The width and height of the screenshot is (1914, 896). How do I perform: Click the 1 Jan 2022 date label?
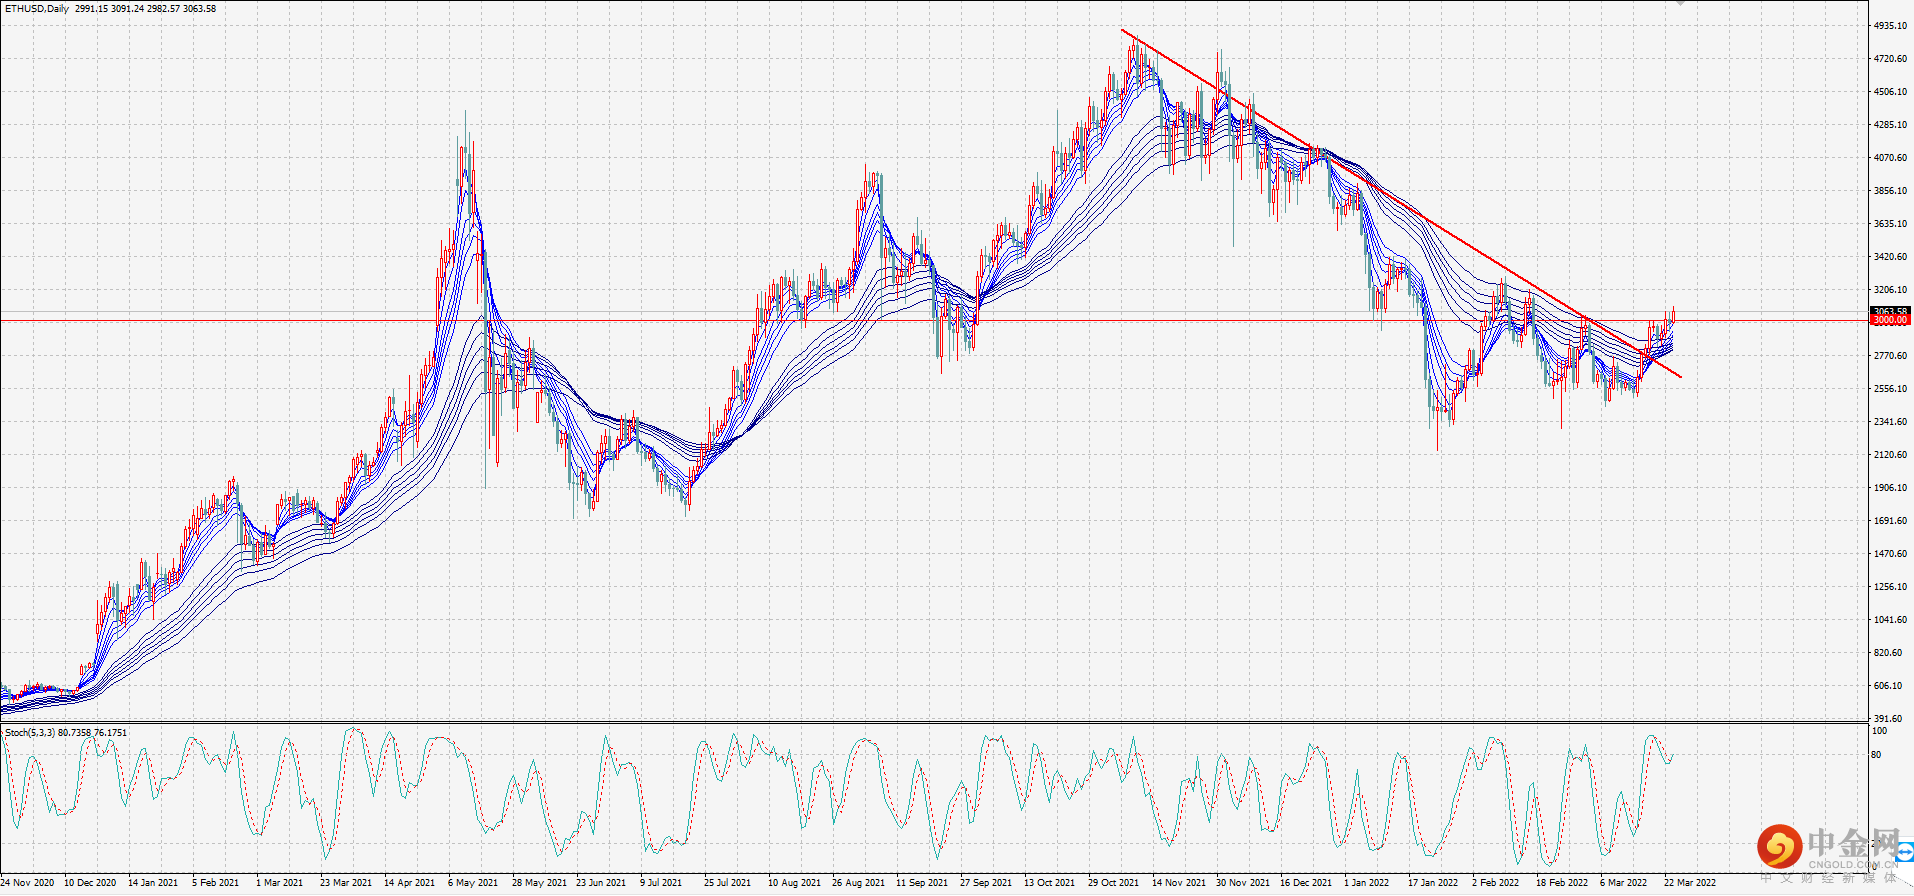point(1366,883)
